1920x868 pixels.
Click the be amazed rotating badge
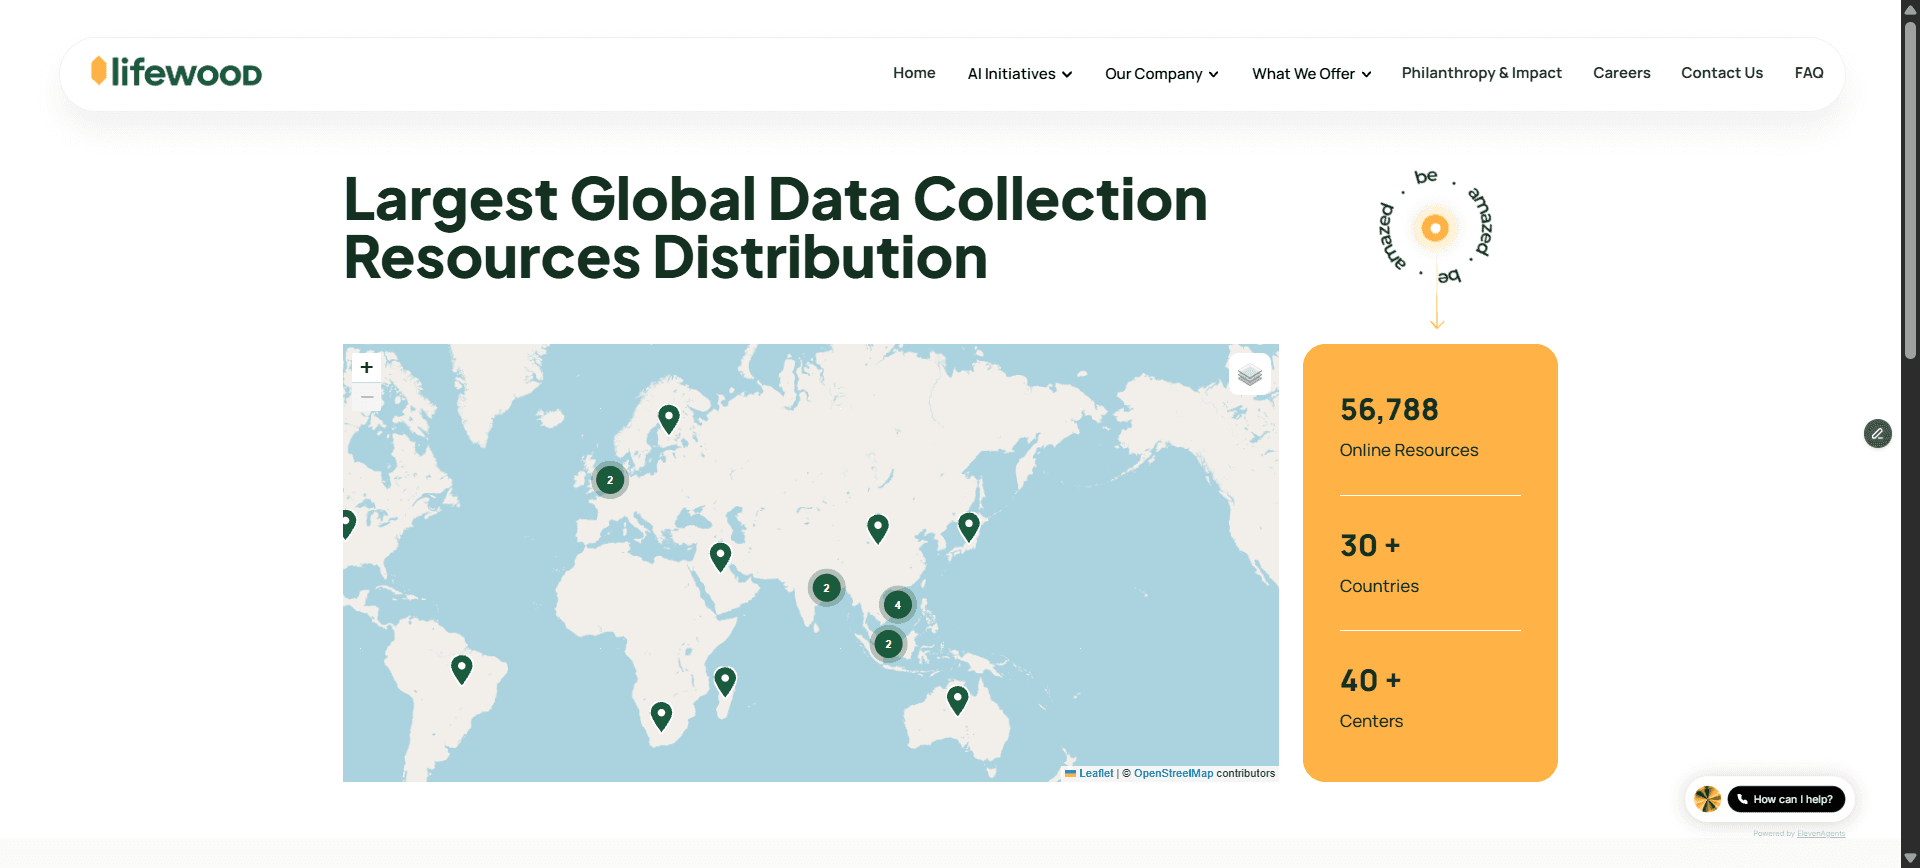point(1435,228)
